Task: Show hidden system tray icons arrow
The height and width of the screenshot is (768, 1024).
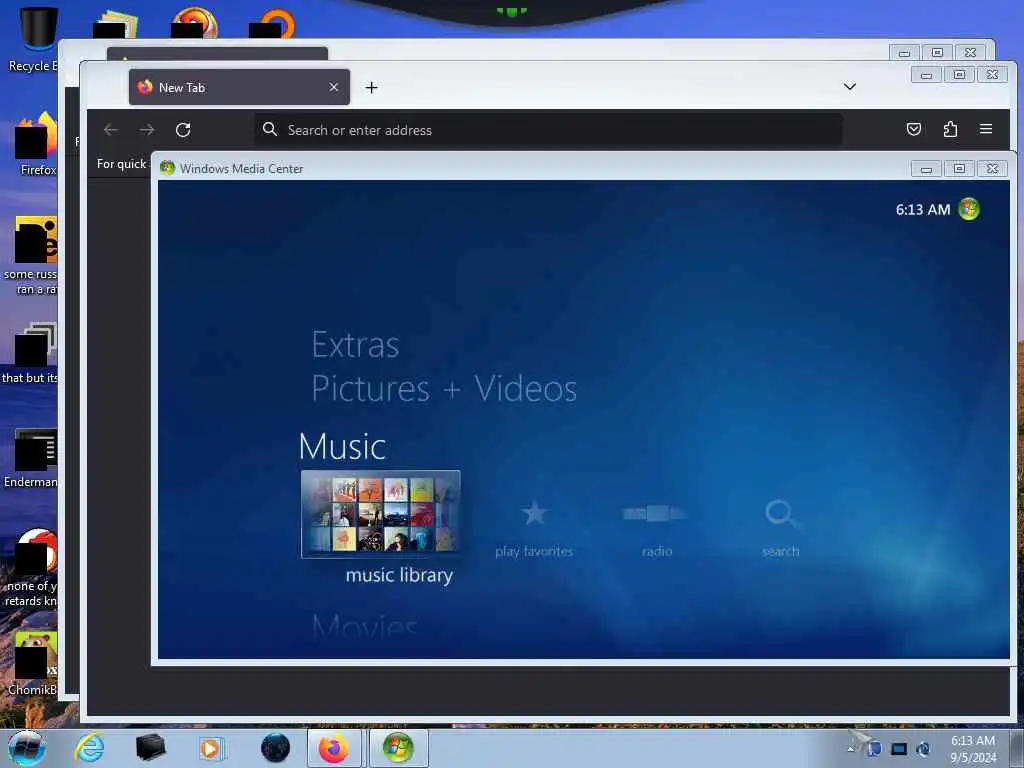Action: coord(851,749)
